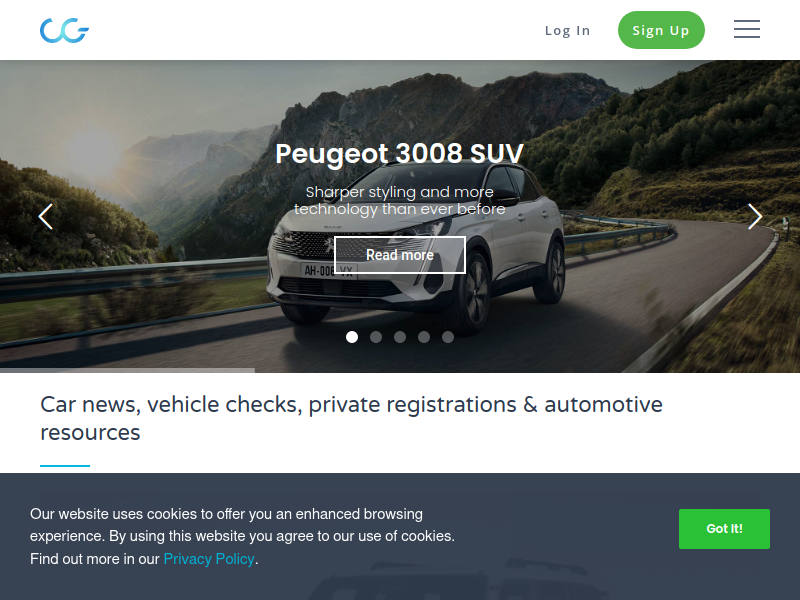The image size is (800, 600).
Task: Select the third carousel dot indicator
Action: point(400,337)
